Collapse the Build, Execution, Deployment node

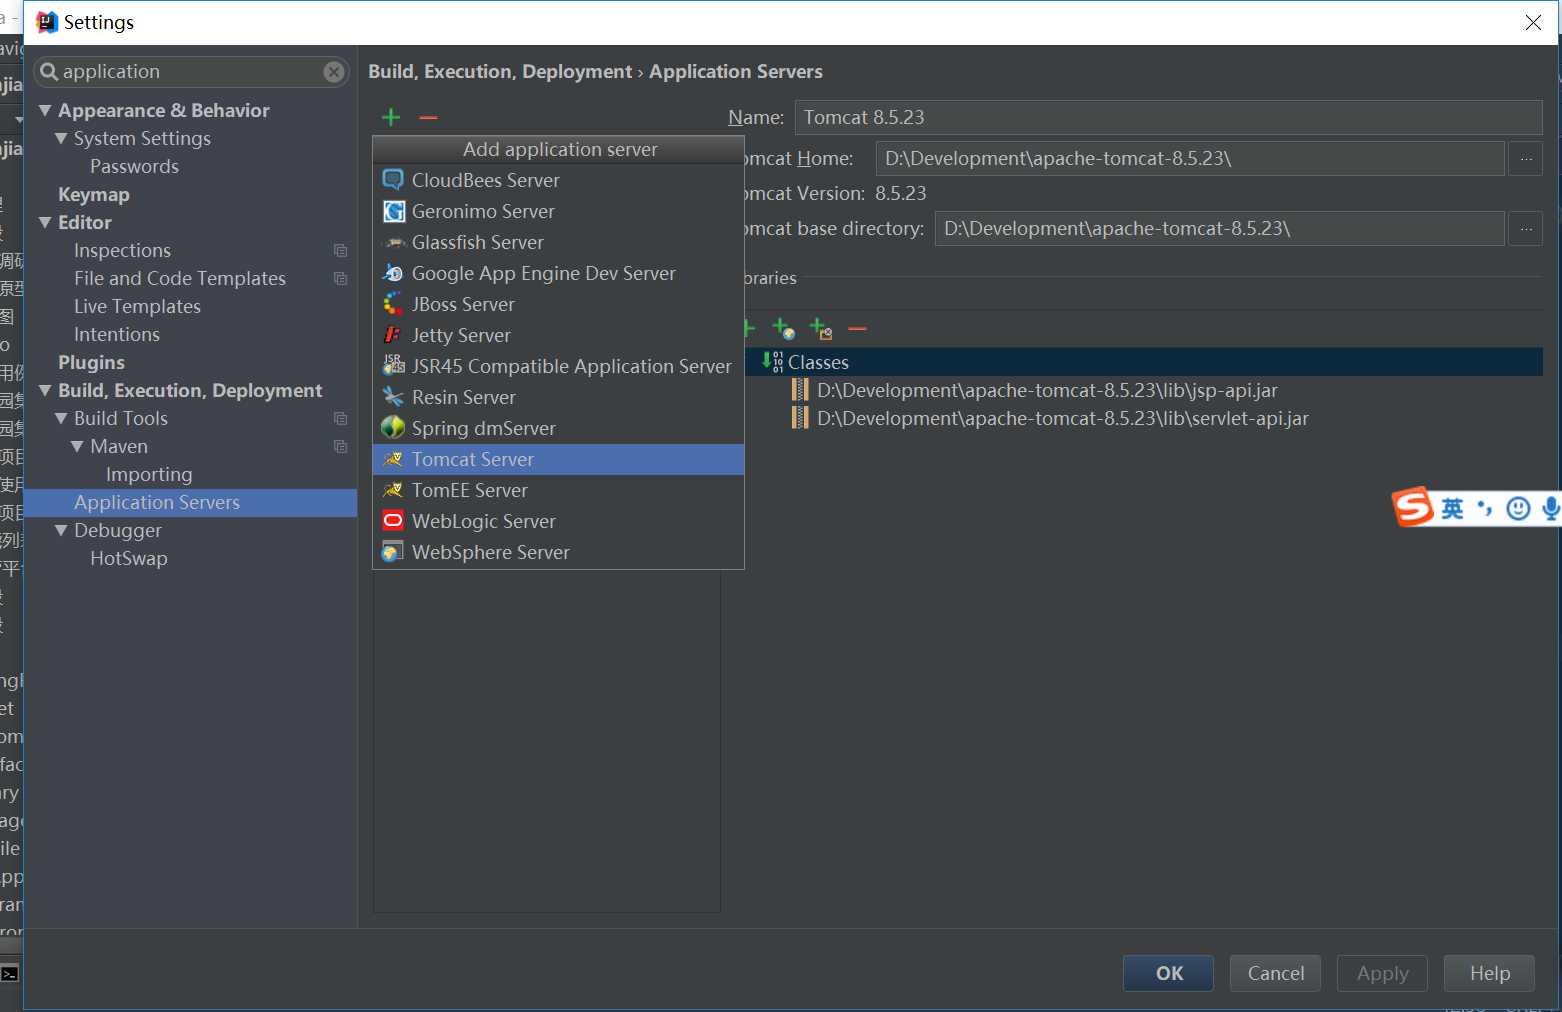(45, 390)
